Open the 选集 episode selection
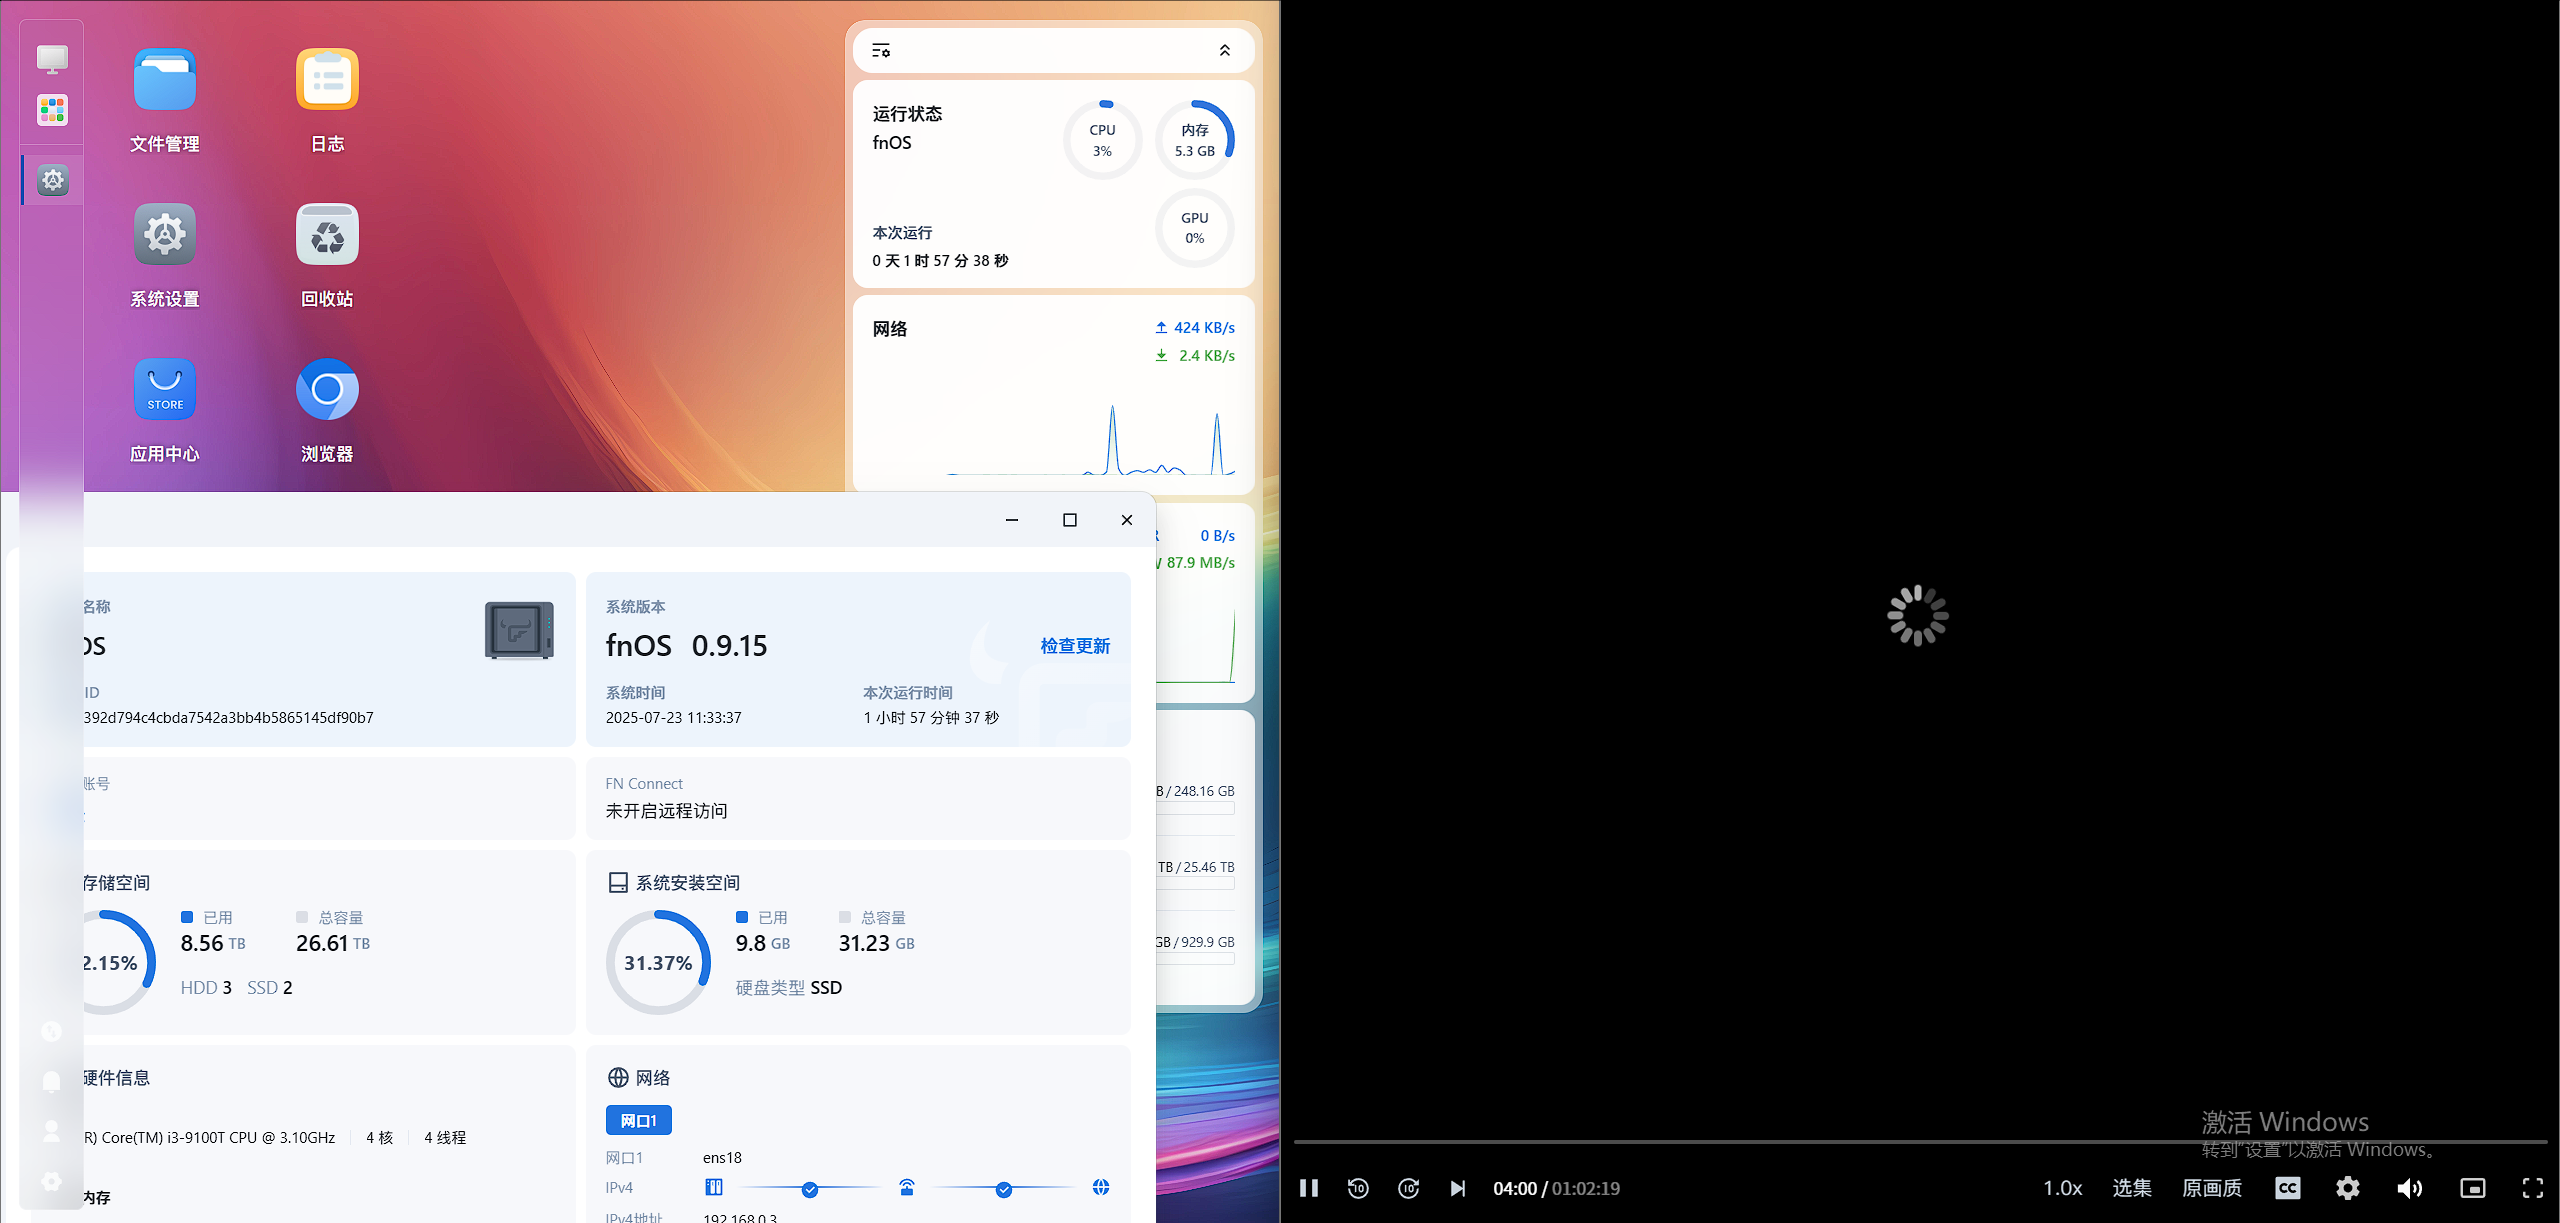Screen dimensions: 2560x1223 tap(2132, 1188)
